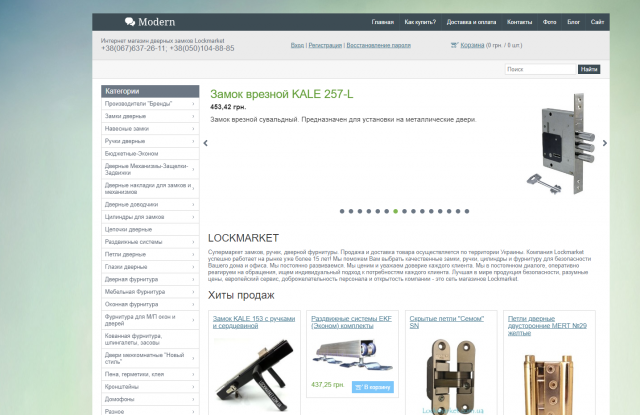
Task: Click the Modern logo speech-bubble icon
Action: (x=130, y=22)
